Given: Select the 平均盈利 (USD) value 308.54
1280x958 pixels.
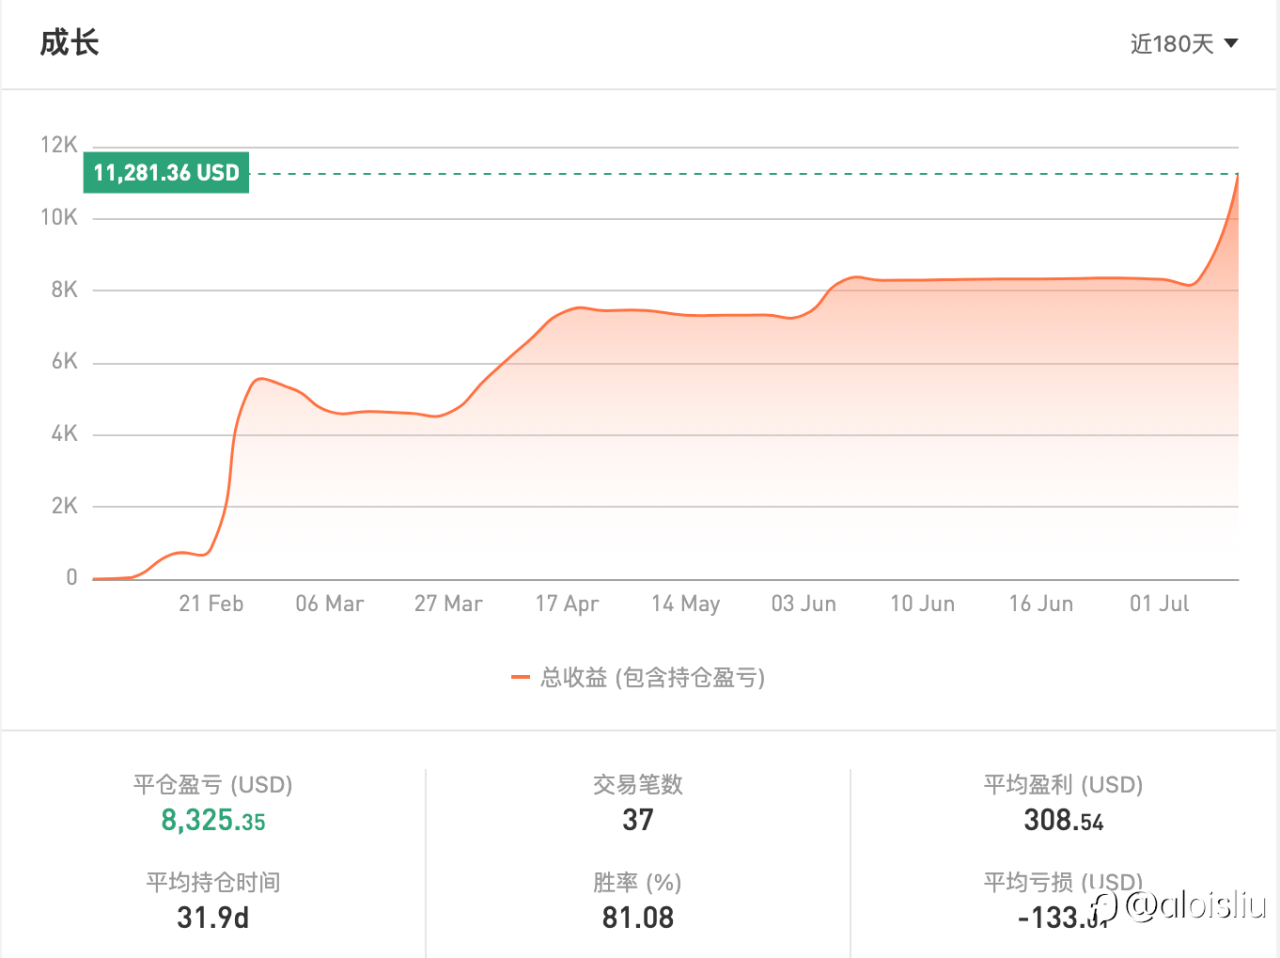Looking at the screenshot, I should [1063, 821].
